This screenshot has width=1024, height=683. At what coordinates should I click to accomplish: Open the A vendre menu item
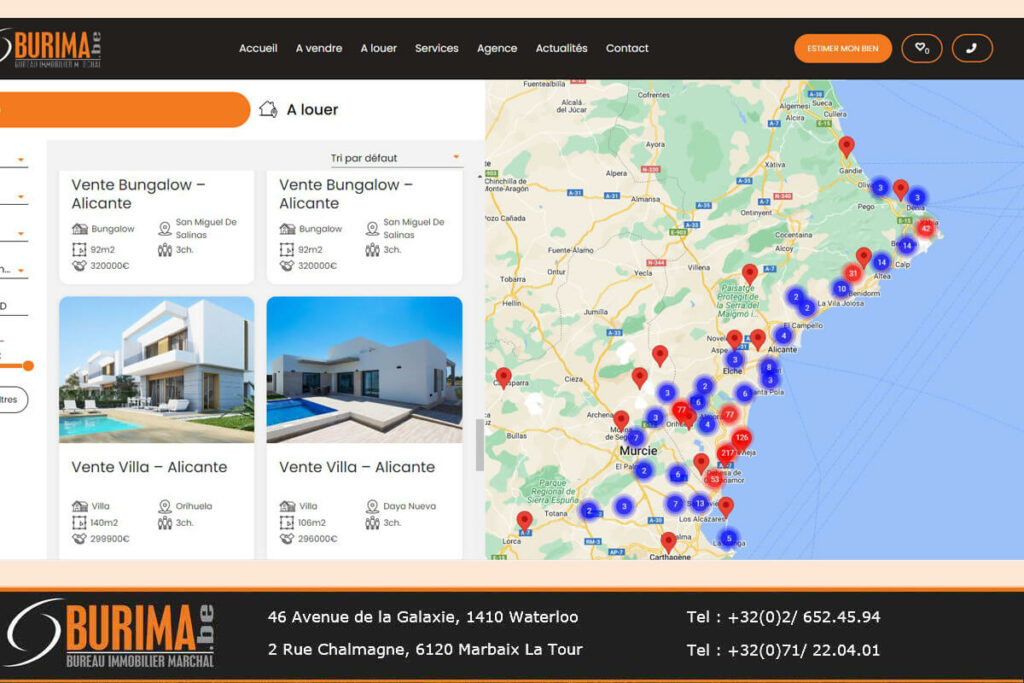tap(319, 48)
